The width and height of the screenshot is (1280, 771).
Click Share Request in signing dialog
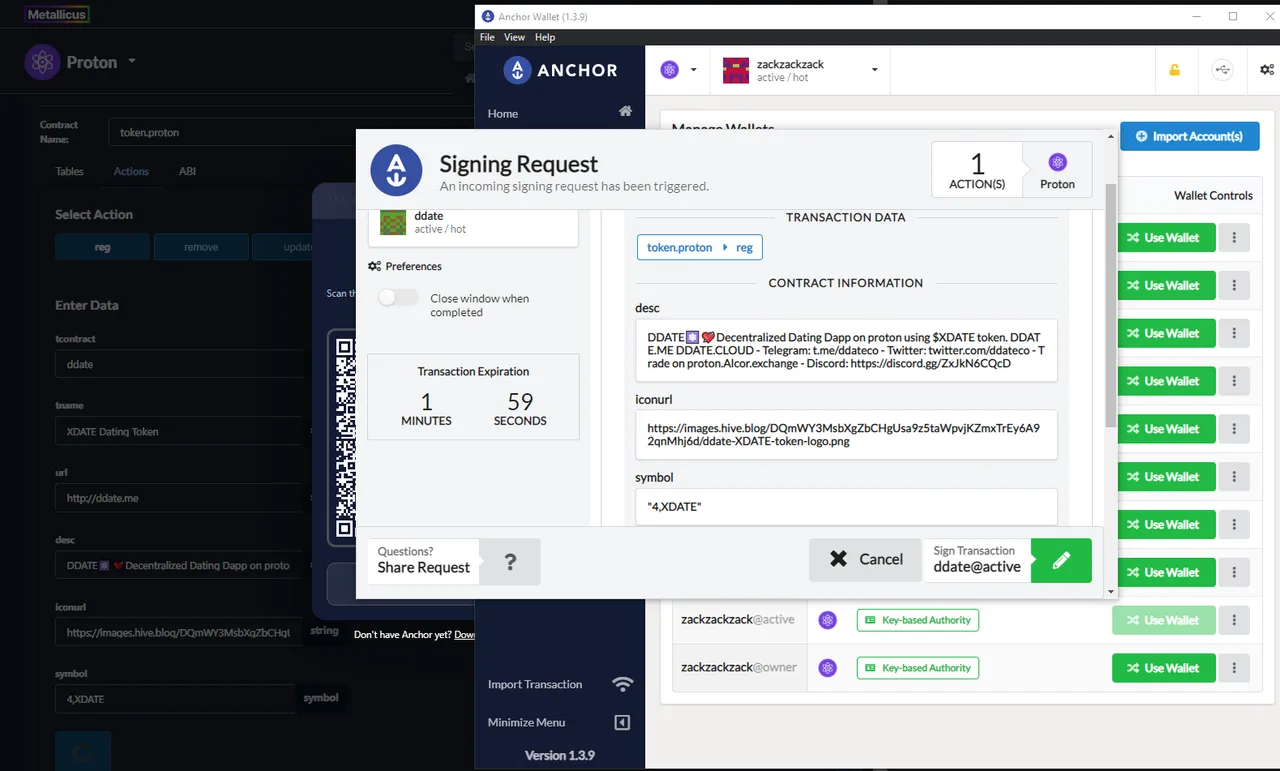tap(423, 567)
